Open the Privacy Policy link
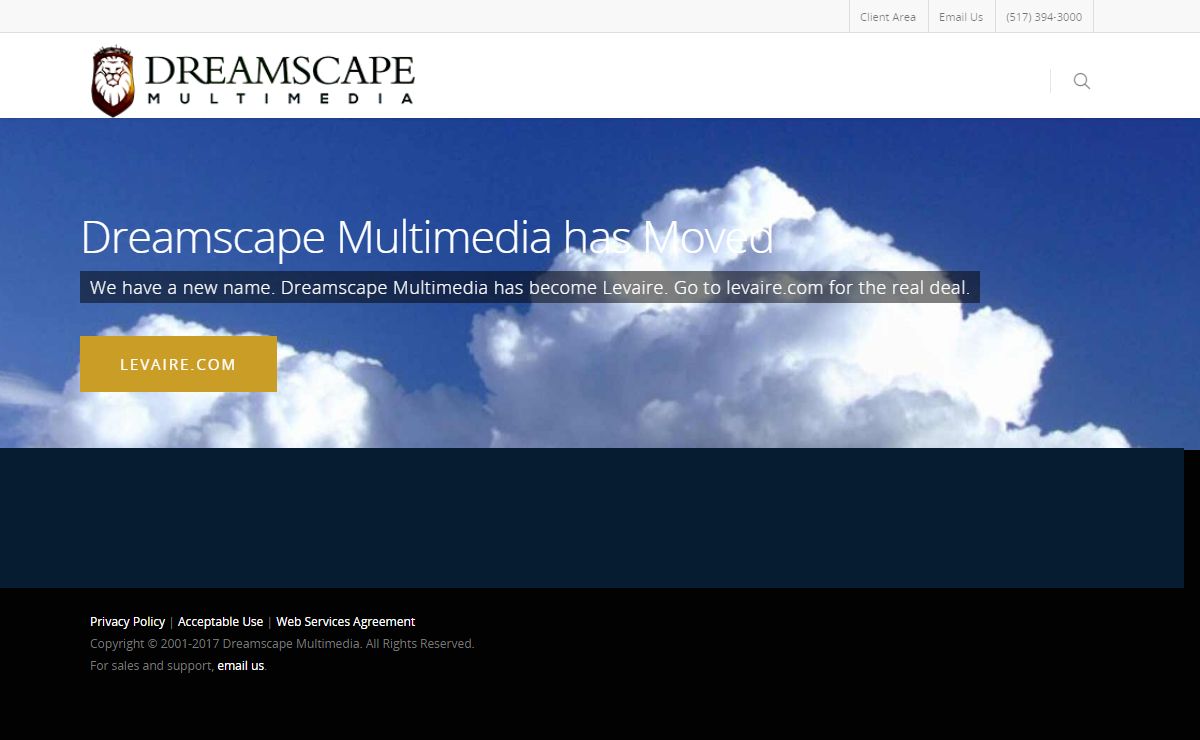Image resolution: width=1200 pixels, height=740 pixels. pyautogui.click(x=127, y=622)
